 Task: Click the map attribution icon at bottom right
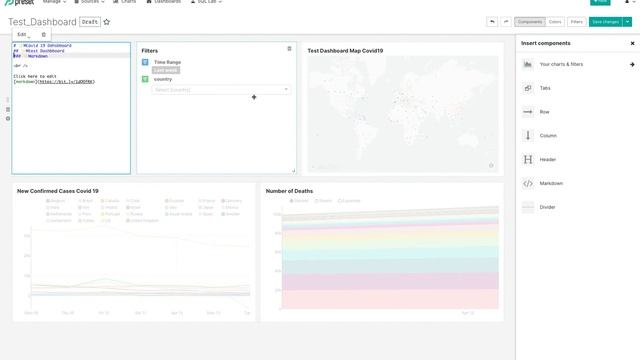tap(491, 165)
